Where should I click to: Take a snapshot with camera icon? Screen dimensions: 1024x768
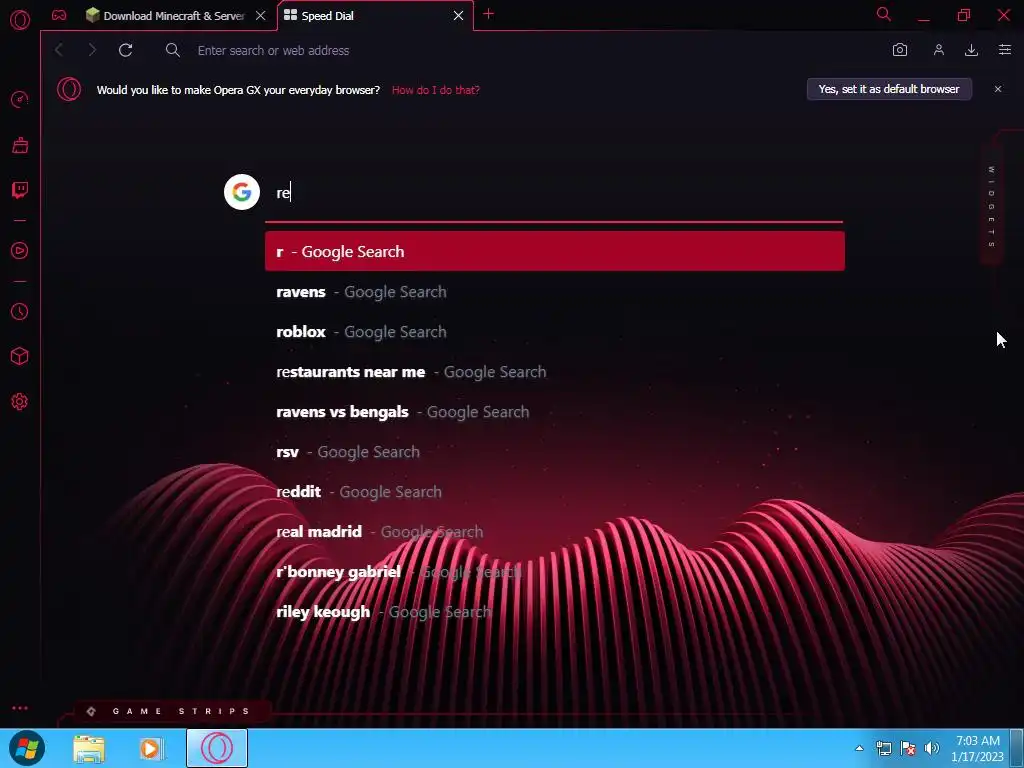[900, 50]
